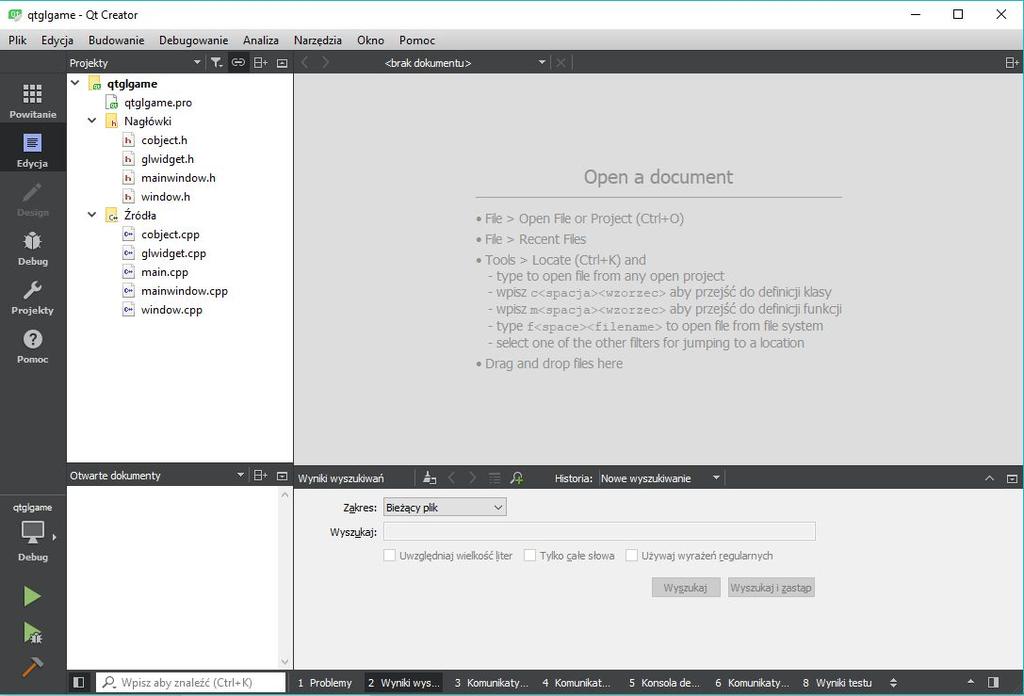Viewport: 1024px width, 696px height.
Task: Click the filter tree icon in Projekty panel
Action: click(216, 63)
